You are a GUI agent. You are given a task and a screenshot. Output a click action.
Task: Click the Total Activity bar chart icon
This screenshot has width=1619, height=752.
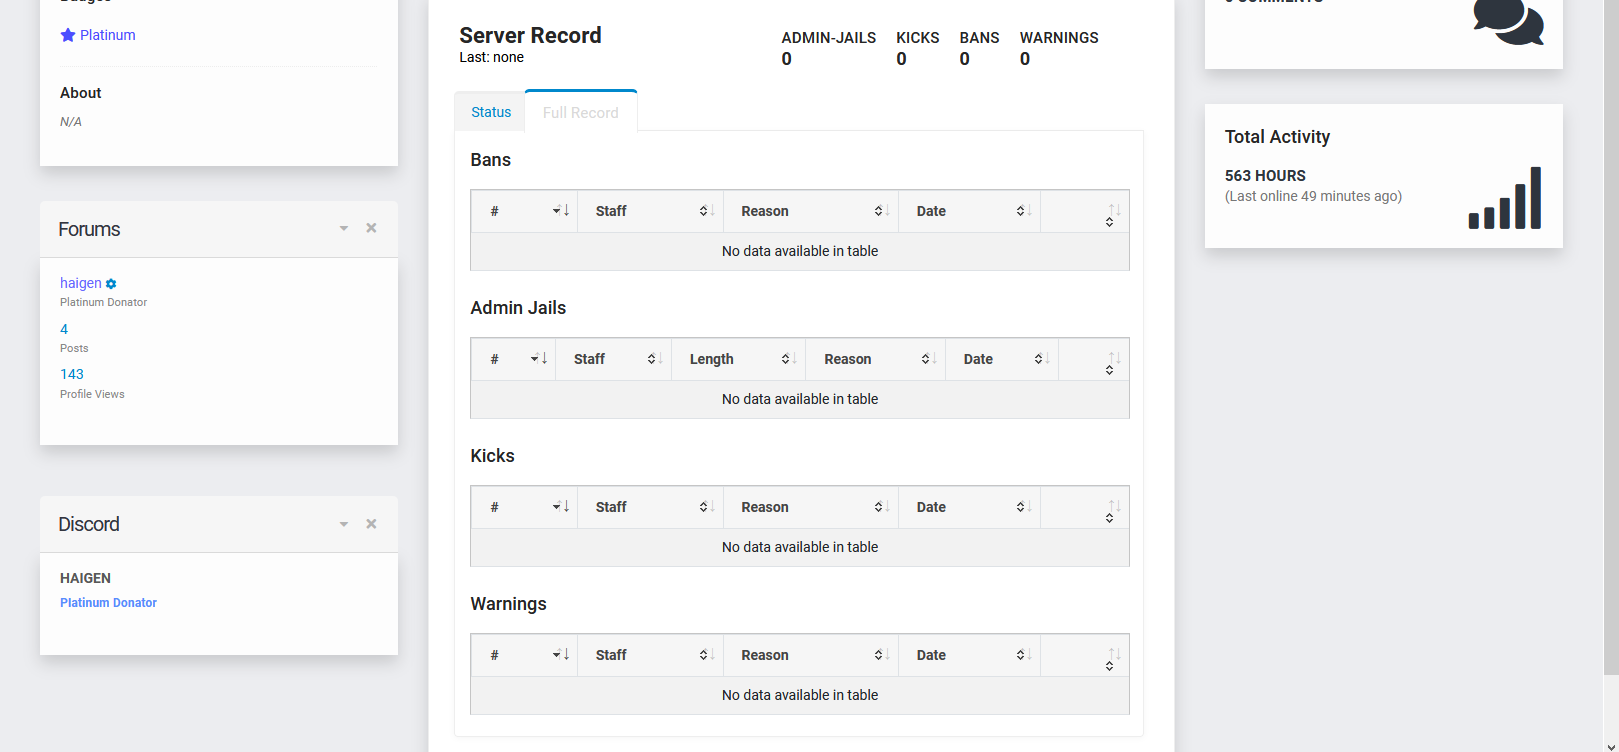[1505, 198]
